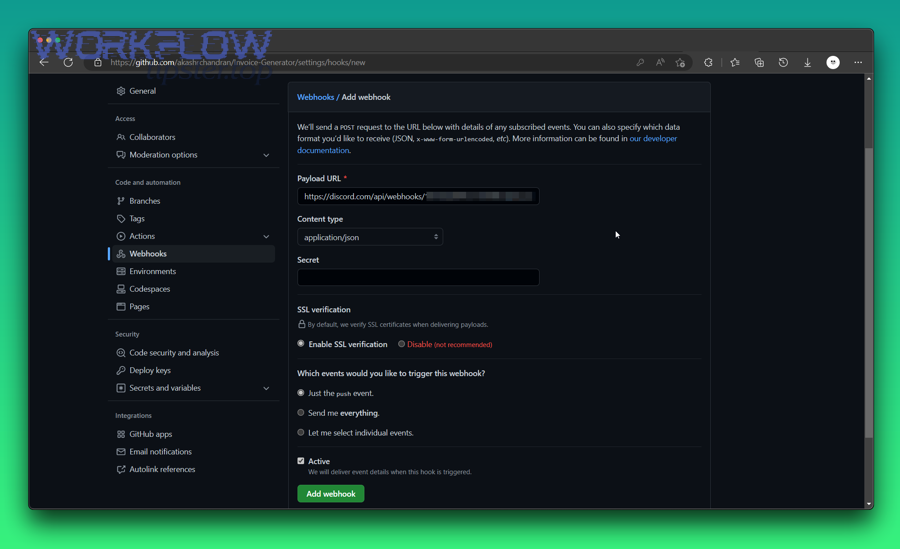Click the Deploy keys key icon
This screenshot has height=549, width=900.
(121, 370)
